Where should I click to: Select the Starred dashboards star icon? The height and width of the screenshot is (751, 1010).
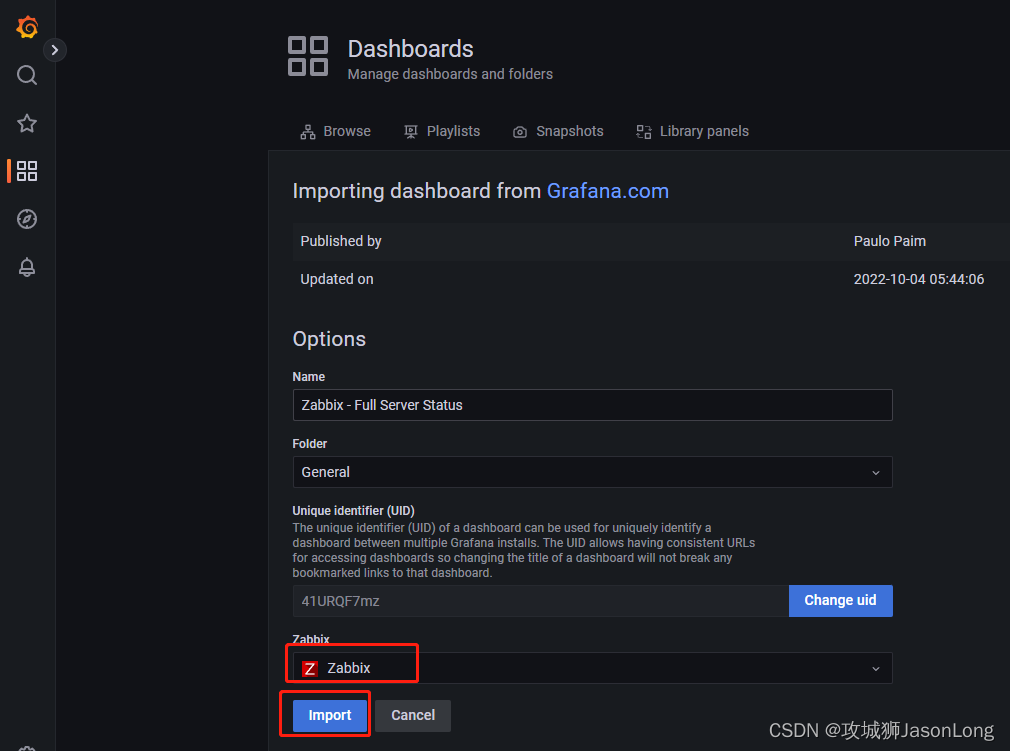[x=27, y=123]
